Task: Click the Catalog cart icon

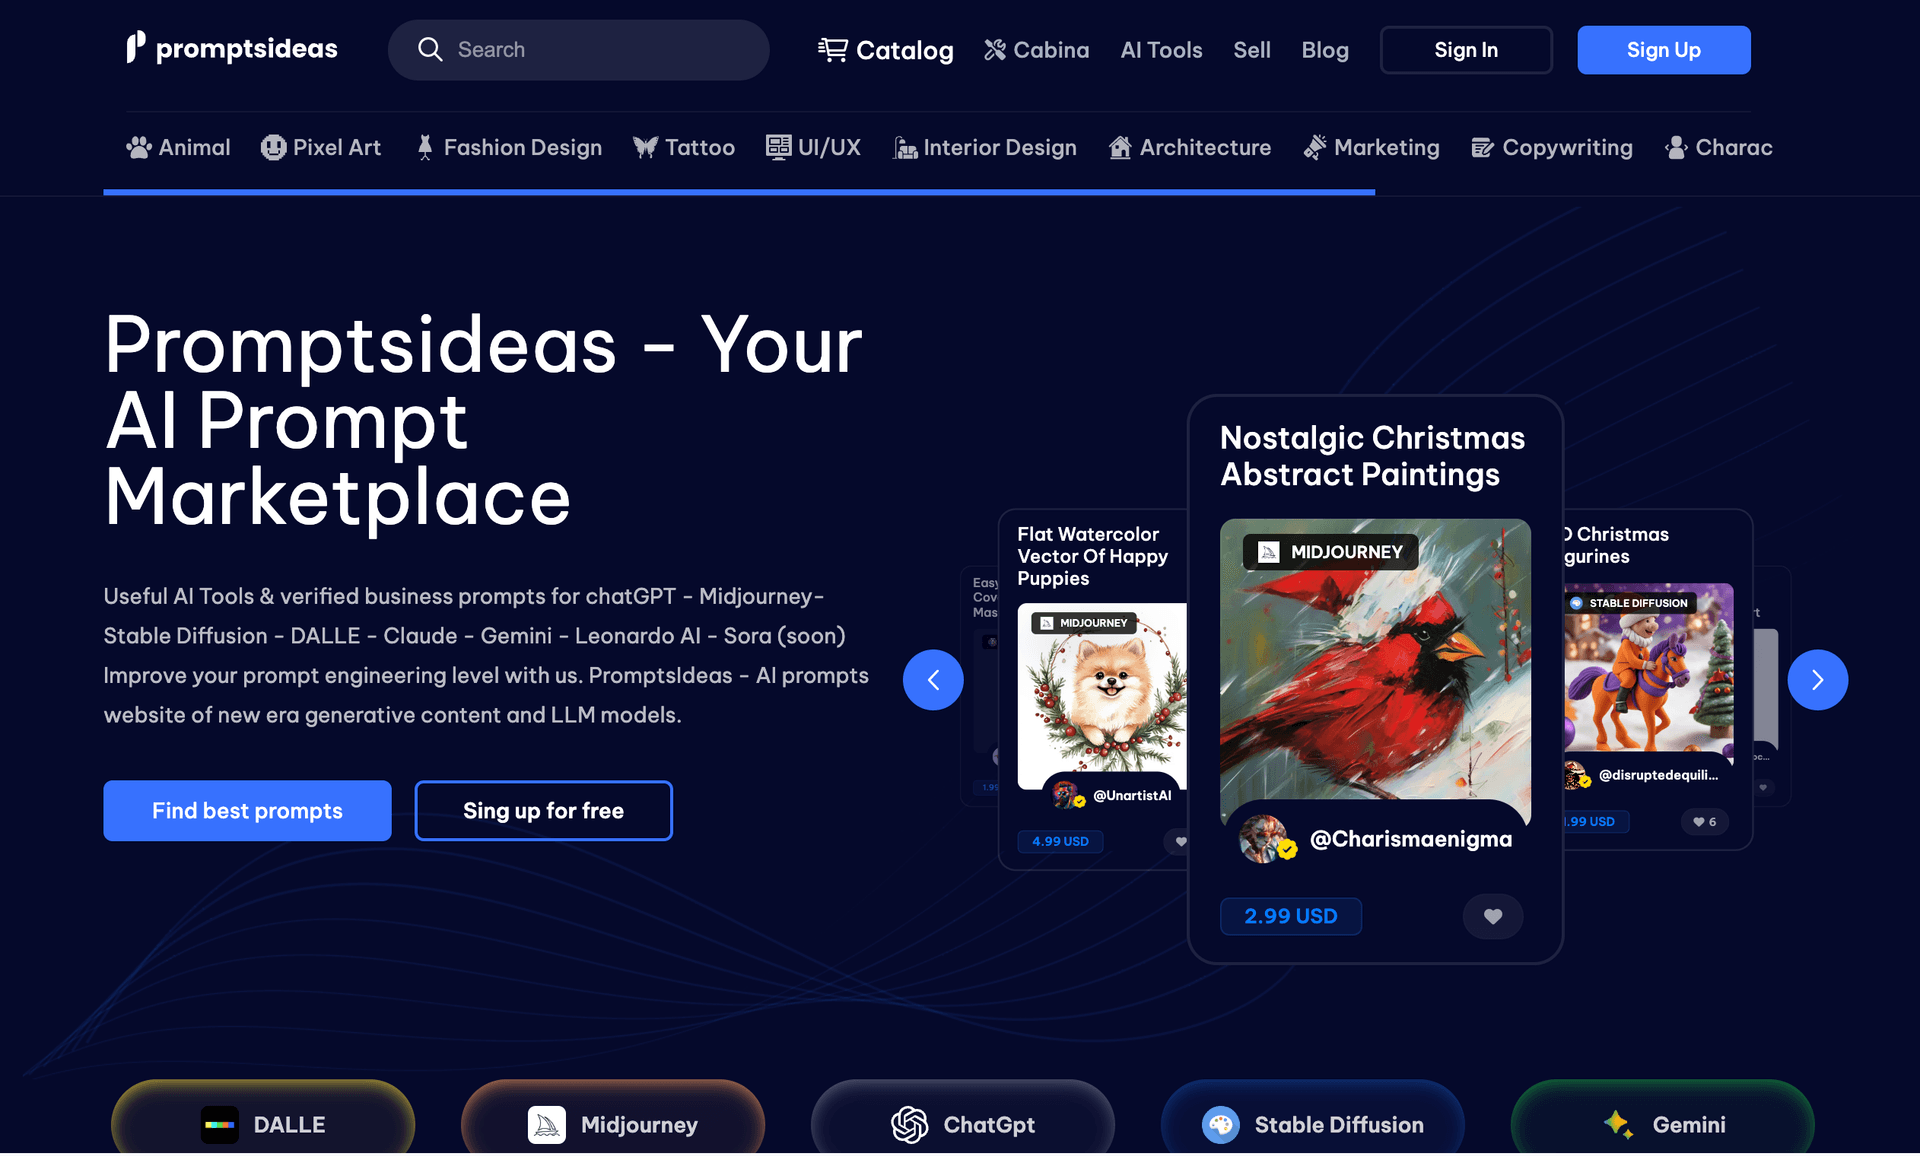Action: point(832,49)
